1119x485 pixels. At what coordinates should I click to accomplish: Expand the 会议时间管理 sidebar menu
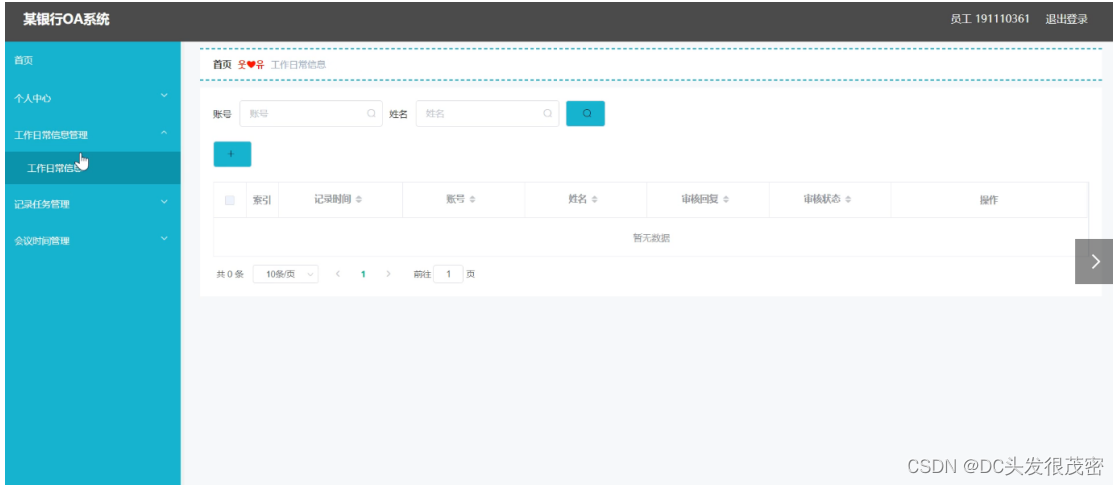coord(93,240)
